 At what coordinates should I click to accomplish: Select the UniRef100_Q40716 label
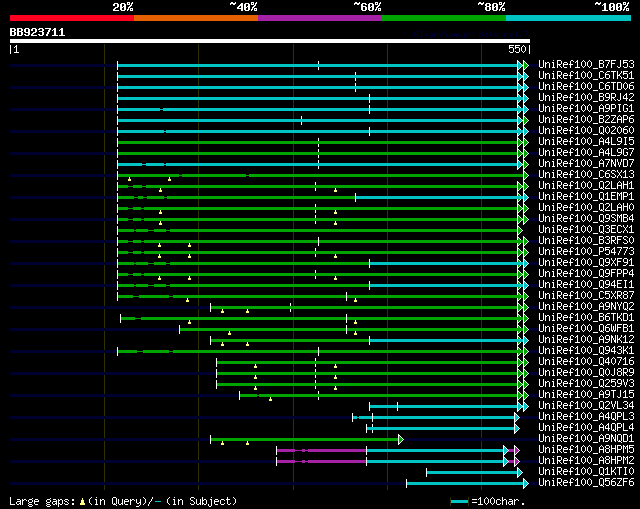pyautogui.click(x=586, y=362)
